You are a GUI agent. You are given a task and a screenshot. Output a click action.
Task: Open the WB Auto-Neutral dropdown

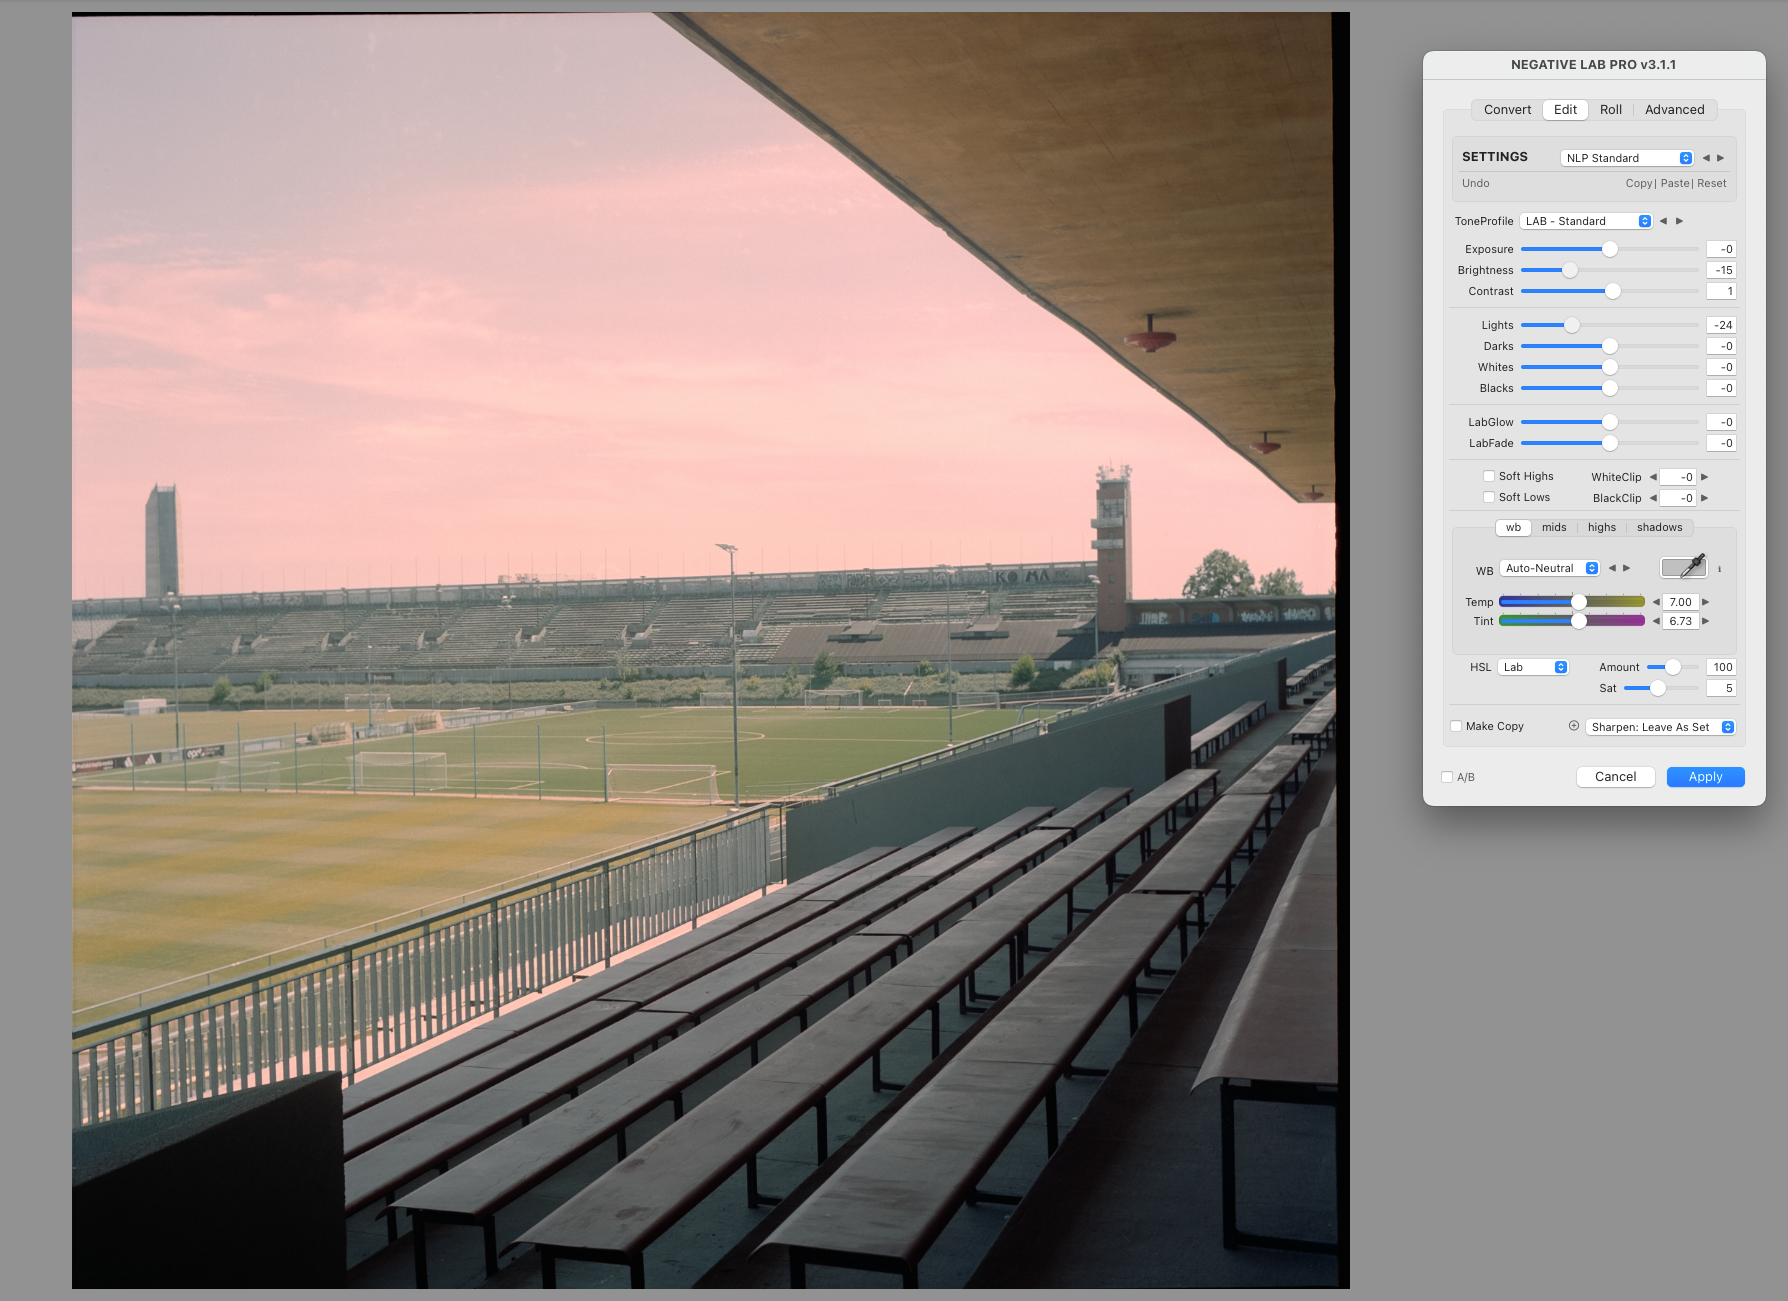1550,568
